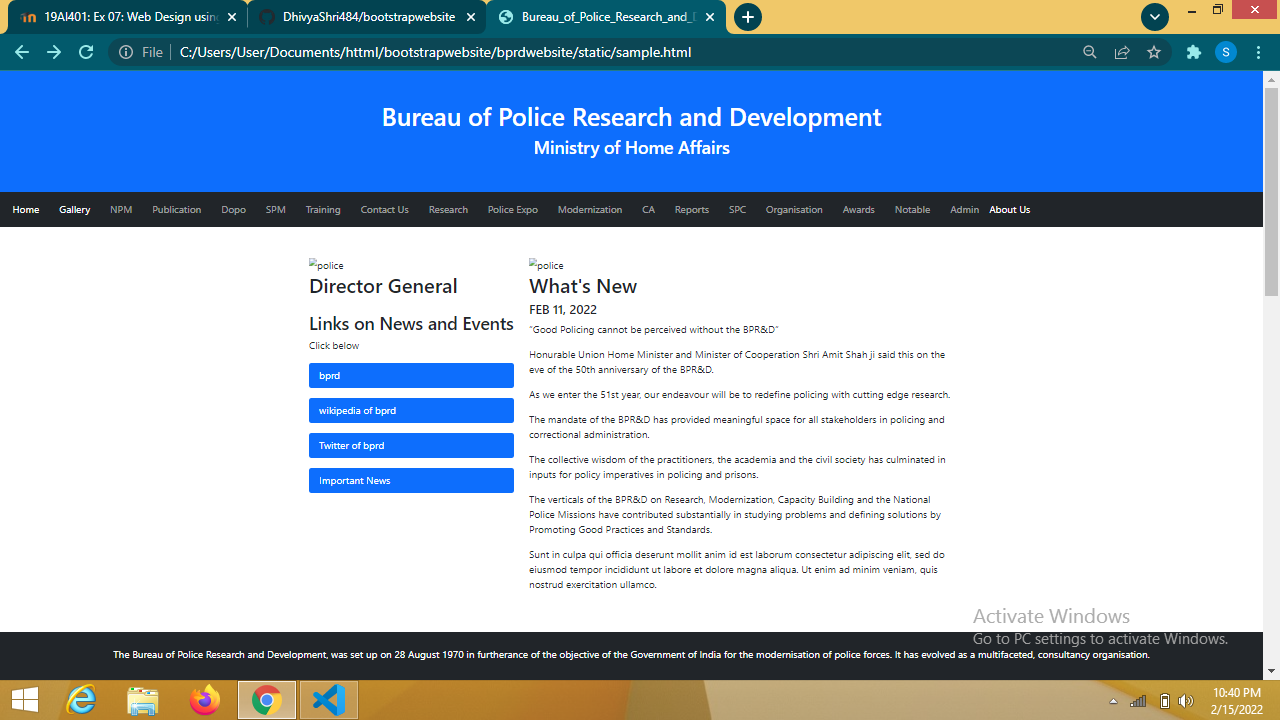The image size is (1280, 720).
Task: Click CA in the navbar
Action: coord(649,210)
